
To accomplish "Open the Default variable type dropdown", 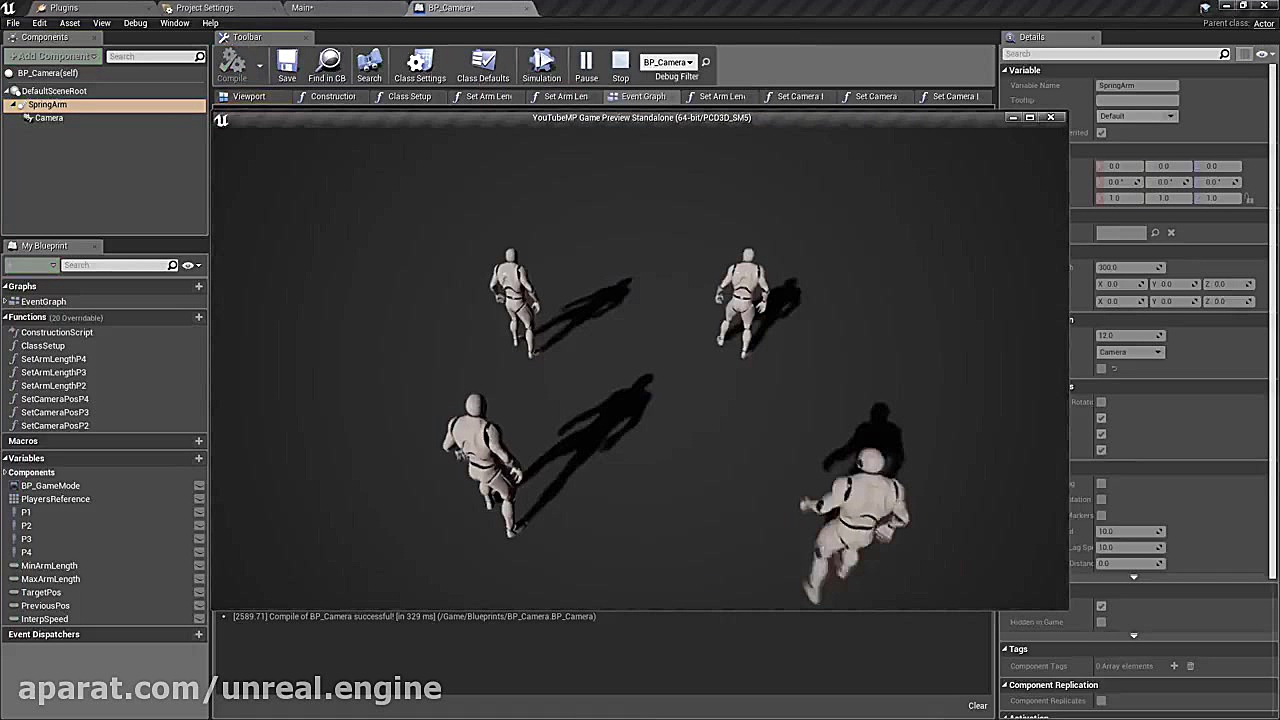I will pyautogui.click(x=1137, y=116).
